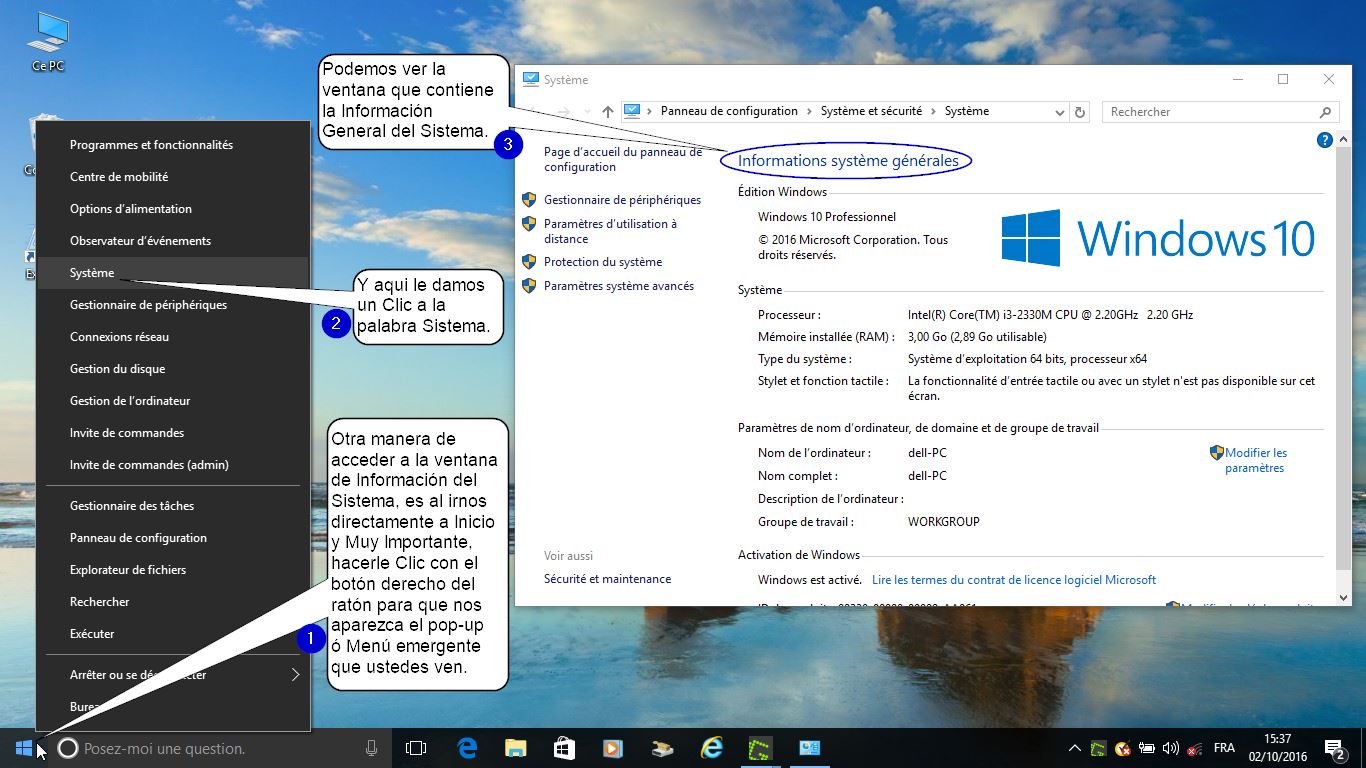
Task: Click Modifier les paramètres link
Action: 1256,460
